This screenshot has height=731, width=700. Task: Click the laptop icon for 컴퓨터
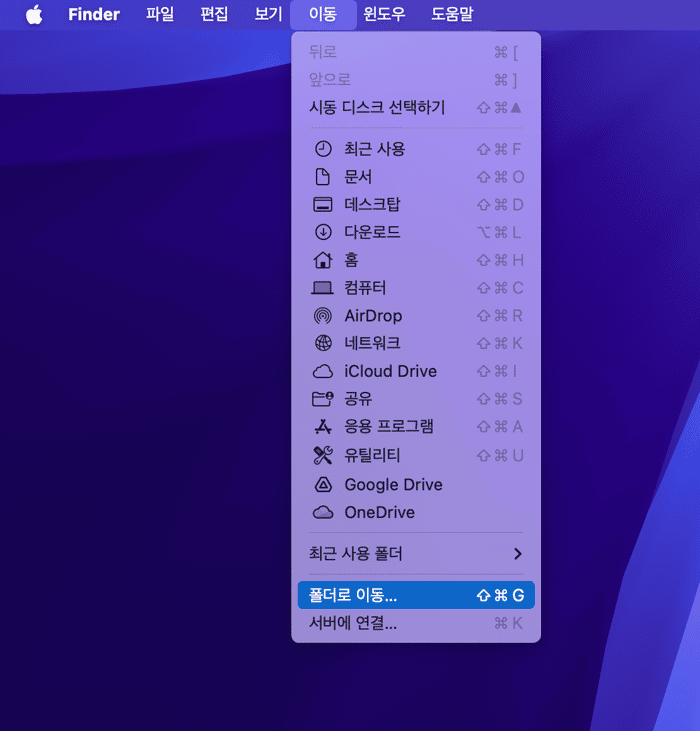click(x=322, y=288)
